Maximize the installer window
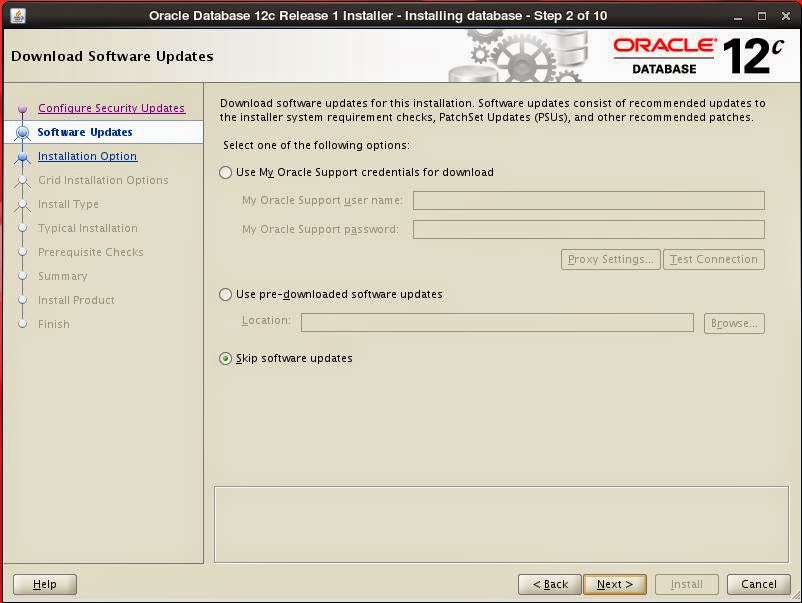This screenshot has height=603, width=802. point(762,16)
